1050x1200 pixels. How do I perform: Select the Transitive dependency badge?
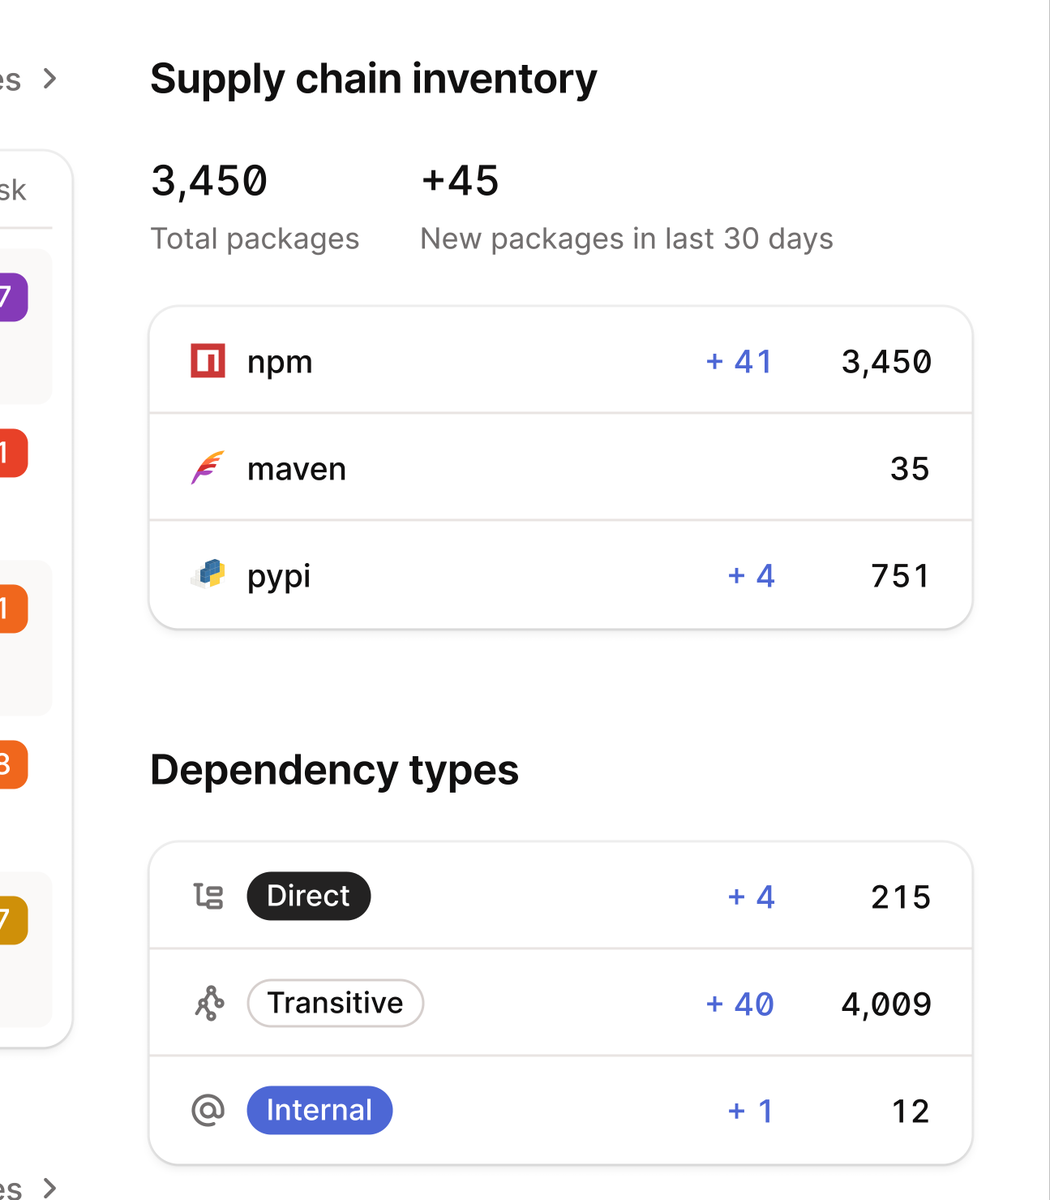coord(335,1003)
